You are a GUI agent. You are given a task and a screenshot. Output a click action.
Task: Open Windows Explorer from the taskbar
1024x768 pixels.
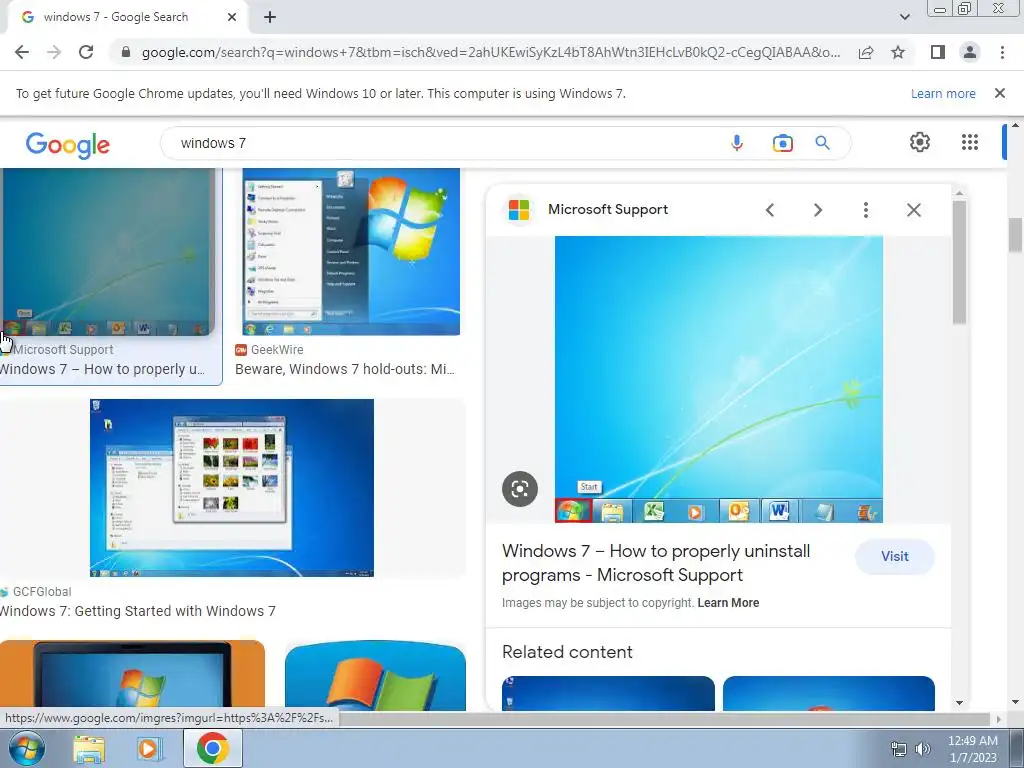(x=88, y=748)
